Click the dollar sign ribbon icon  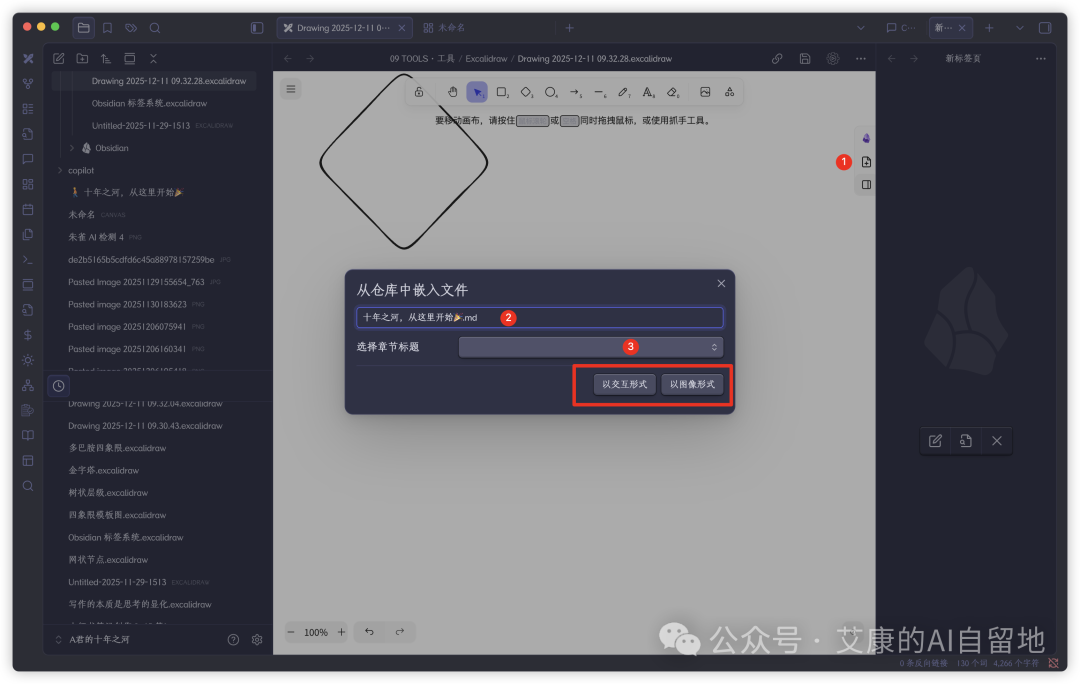pyautogui.click(x=28, y=335)
